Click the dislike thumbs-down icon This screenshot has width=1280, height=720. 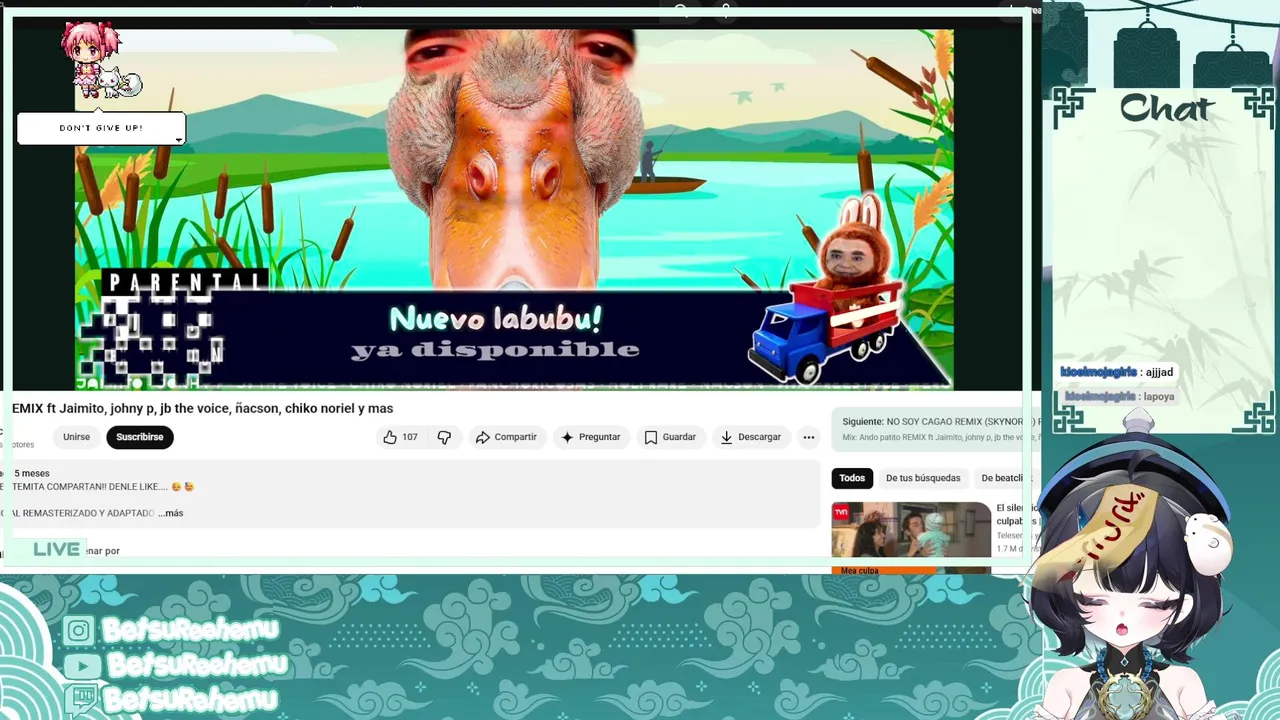pyautogui.click(x=444, y=437)
